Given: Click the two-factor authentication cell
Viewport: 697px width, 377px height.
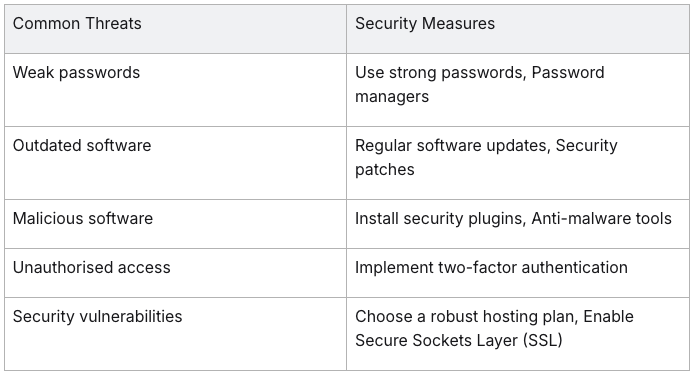Looking at the screenshot, I should tap(518, 273).
